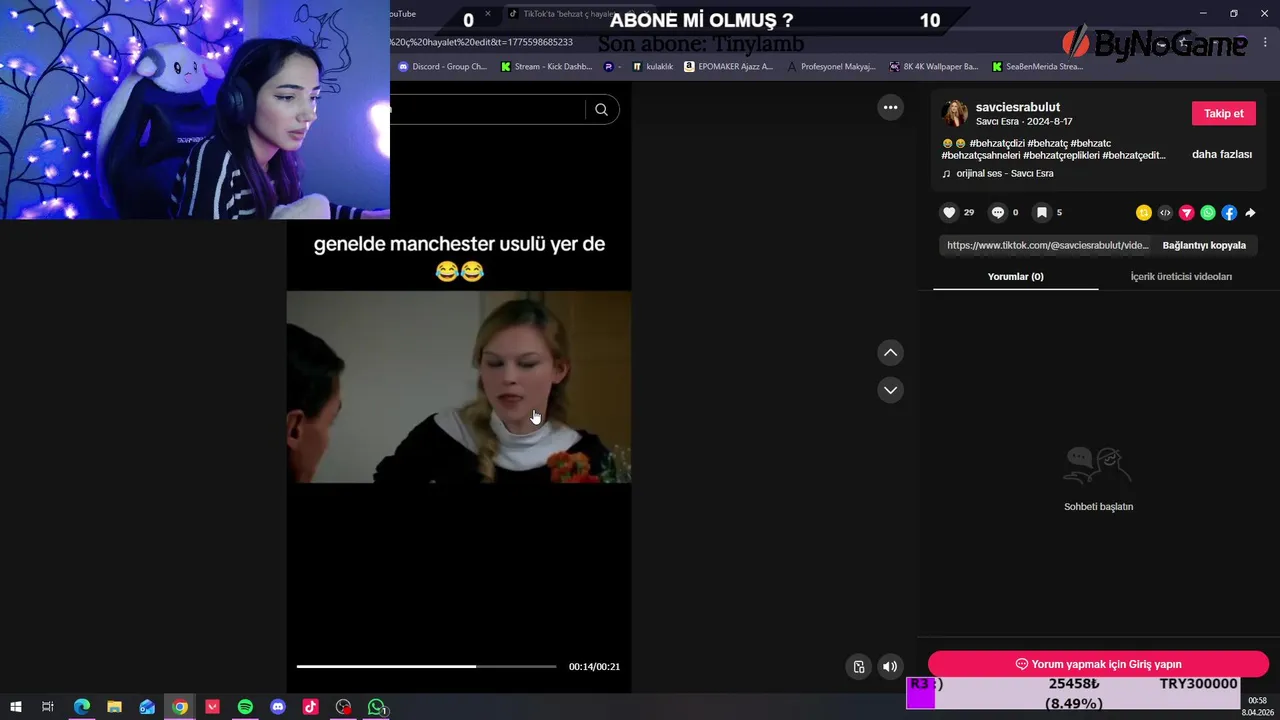Open Task View in the taskbar
The image size is (1280, 720).
pos(47,707)
